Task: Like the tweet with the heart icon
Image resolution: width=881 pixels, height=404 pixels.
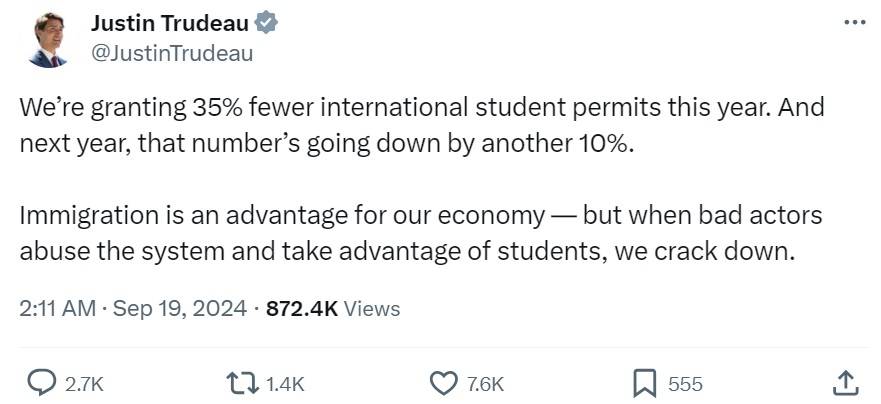Action: pyautogui.click(x=442, y=382)
